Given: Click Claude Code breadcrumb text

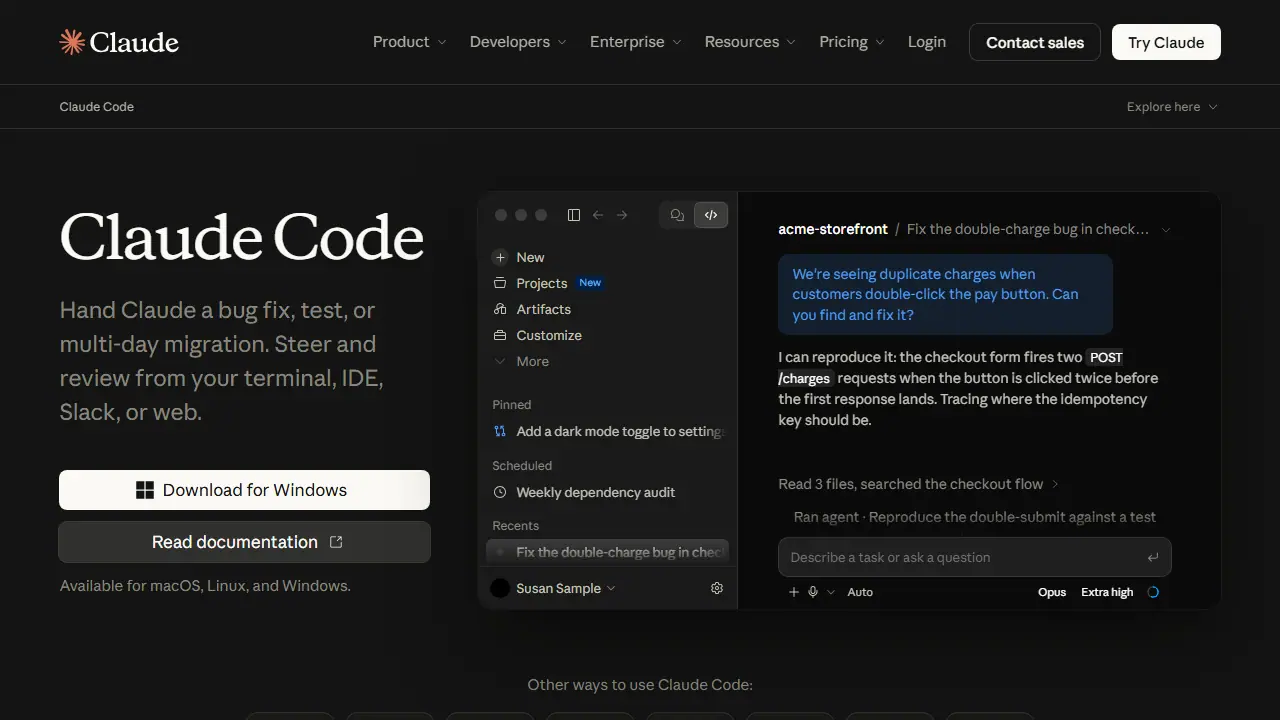Looking at the screenshot, I should coord(97,107).
